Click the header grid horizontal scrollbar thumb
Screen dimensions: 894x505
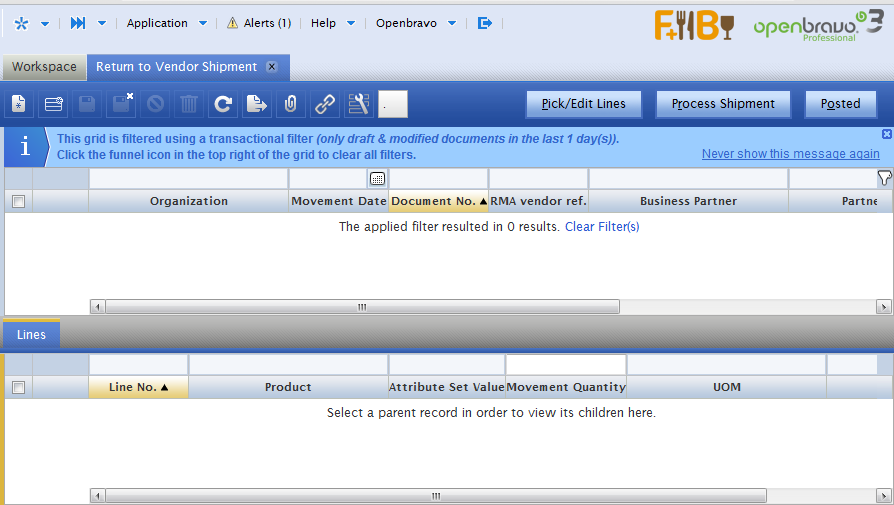(362, 307)
